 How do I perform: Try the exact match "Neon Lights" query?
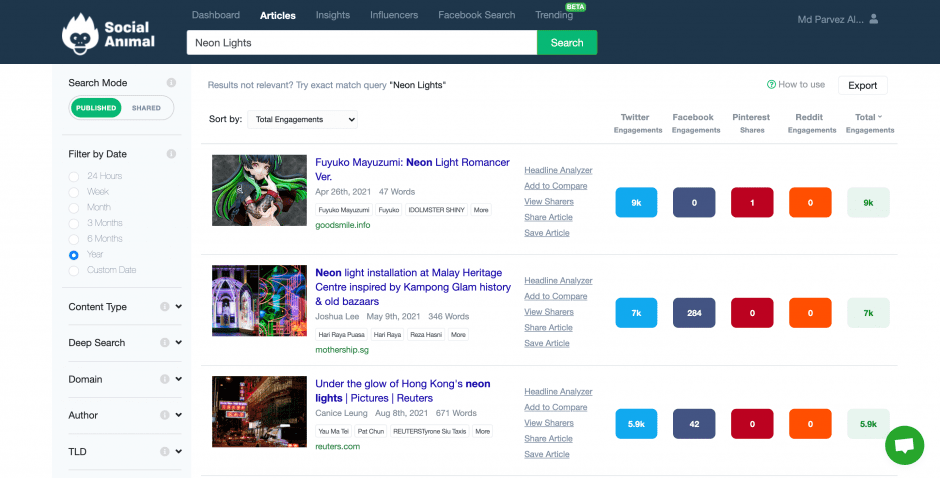[x=418, y=85]
